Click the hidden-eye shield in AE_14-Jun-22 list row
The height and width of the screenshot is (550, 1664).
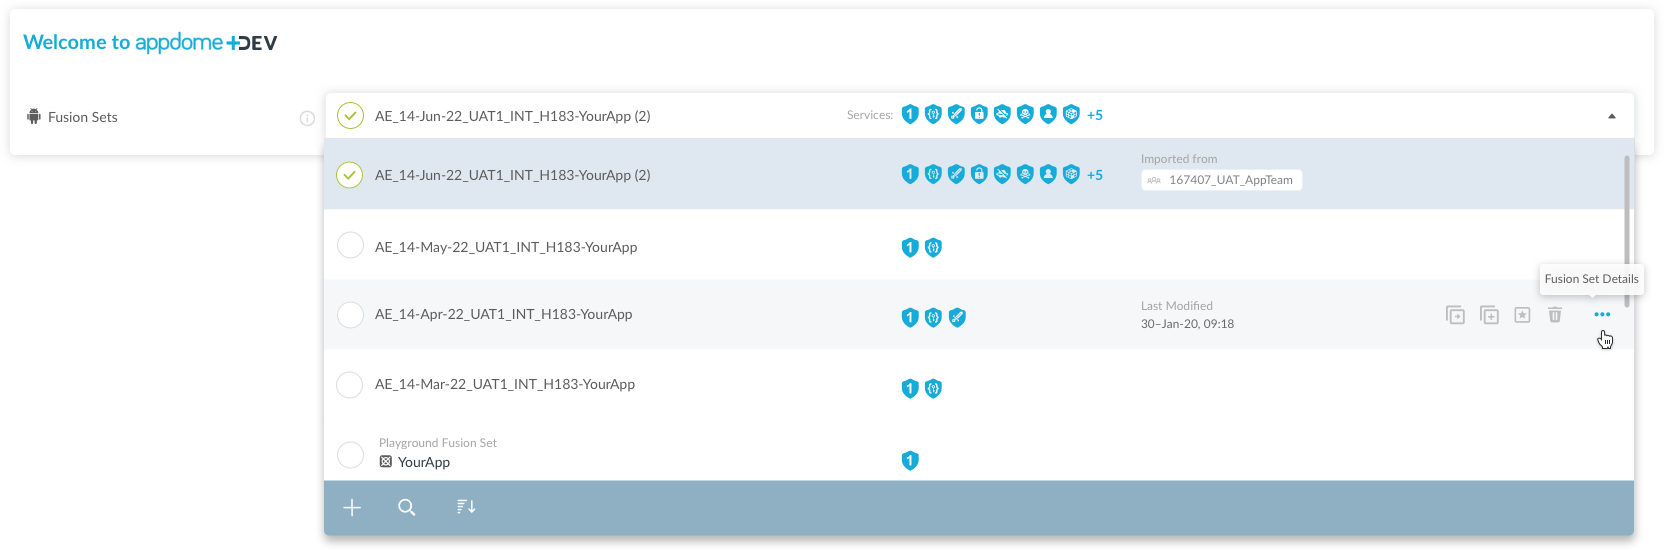1002,174
